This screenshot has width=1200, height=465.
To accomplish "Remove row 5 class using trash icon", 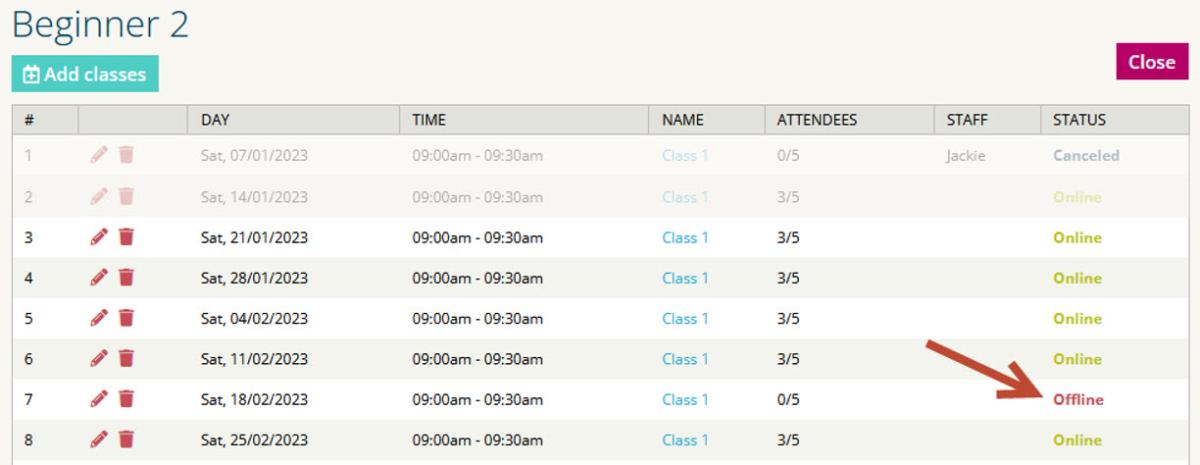I will pos(126,318).
